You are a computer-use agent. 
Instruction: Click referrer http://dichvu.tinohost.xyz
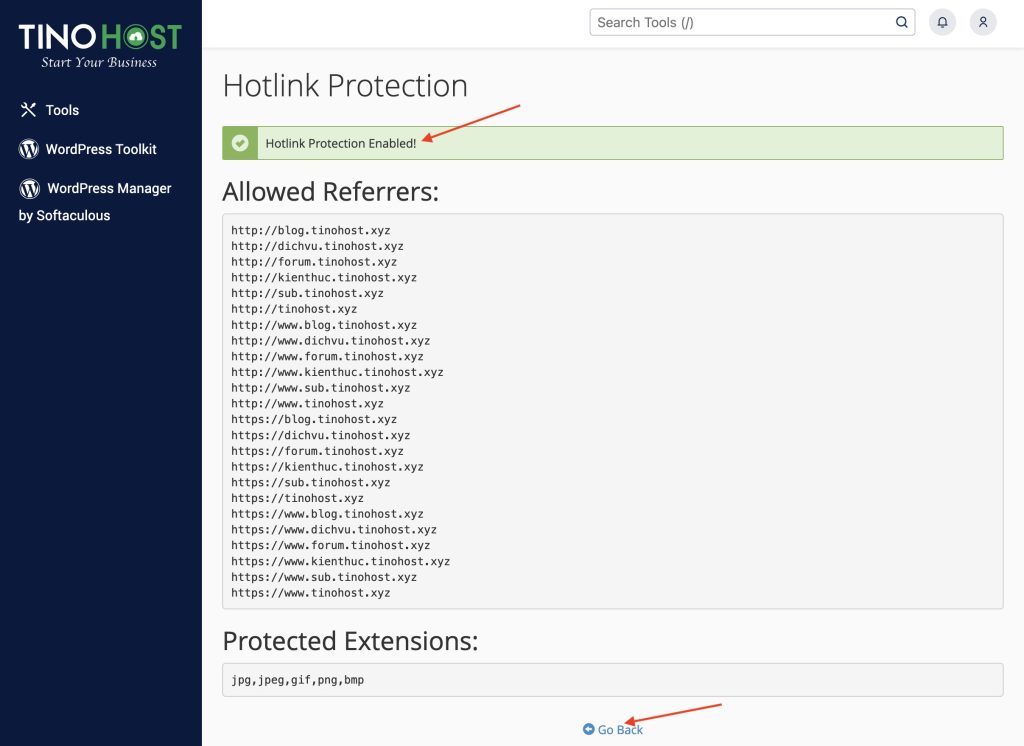click(317, 246)
